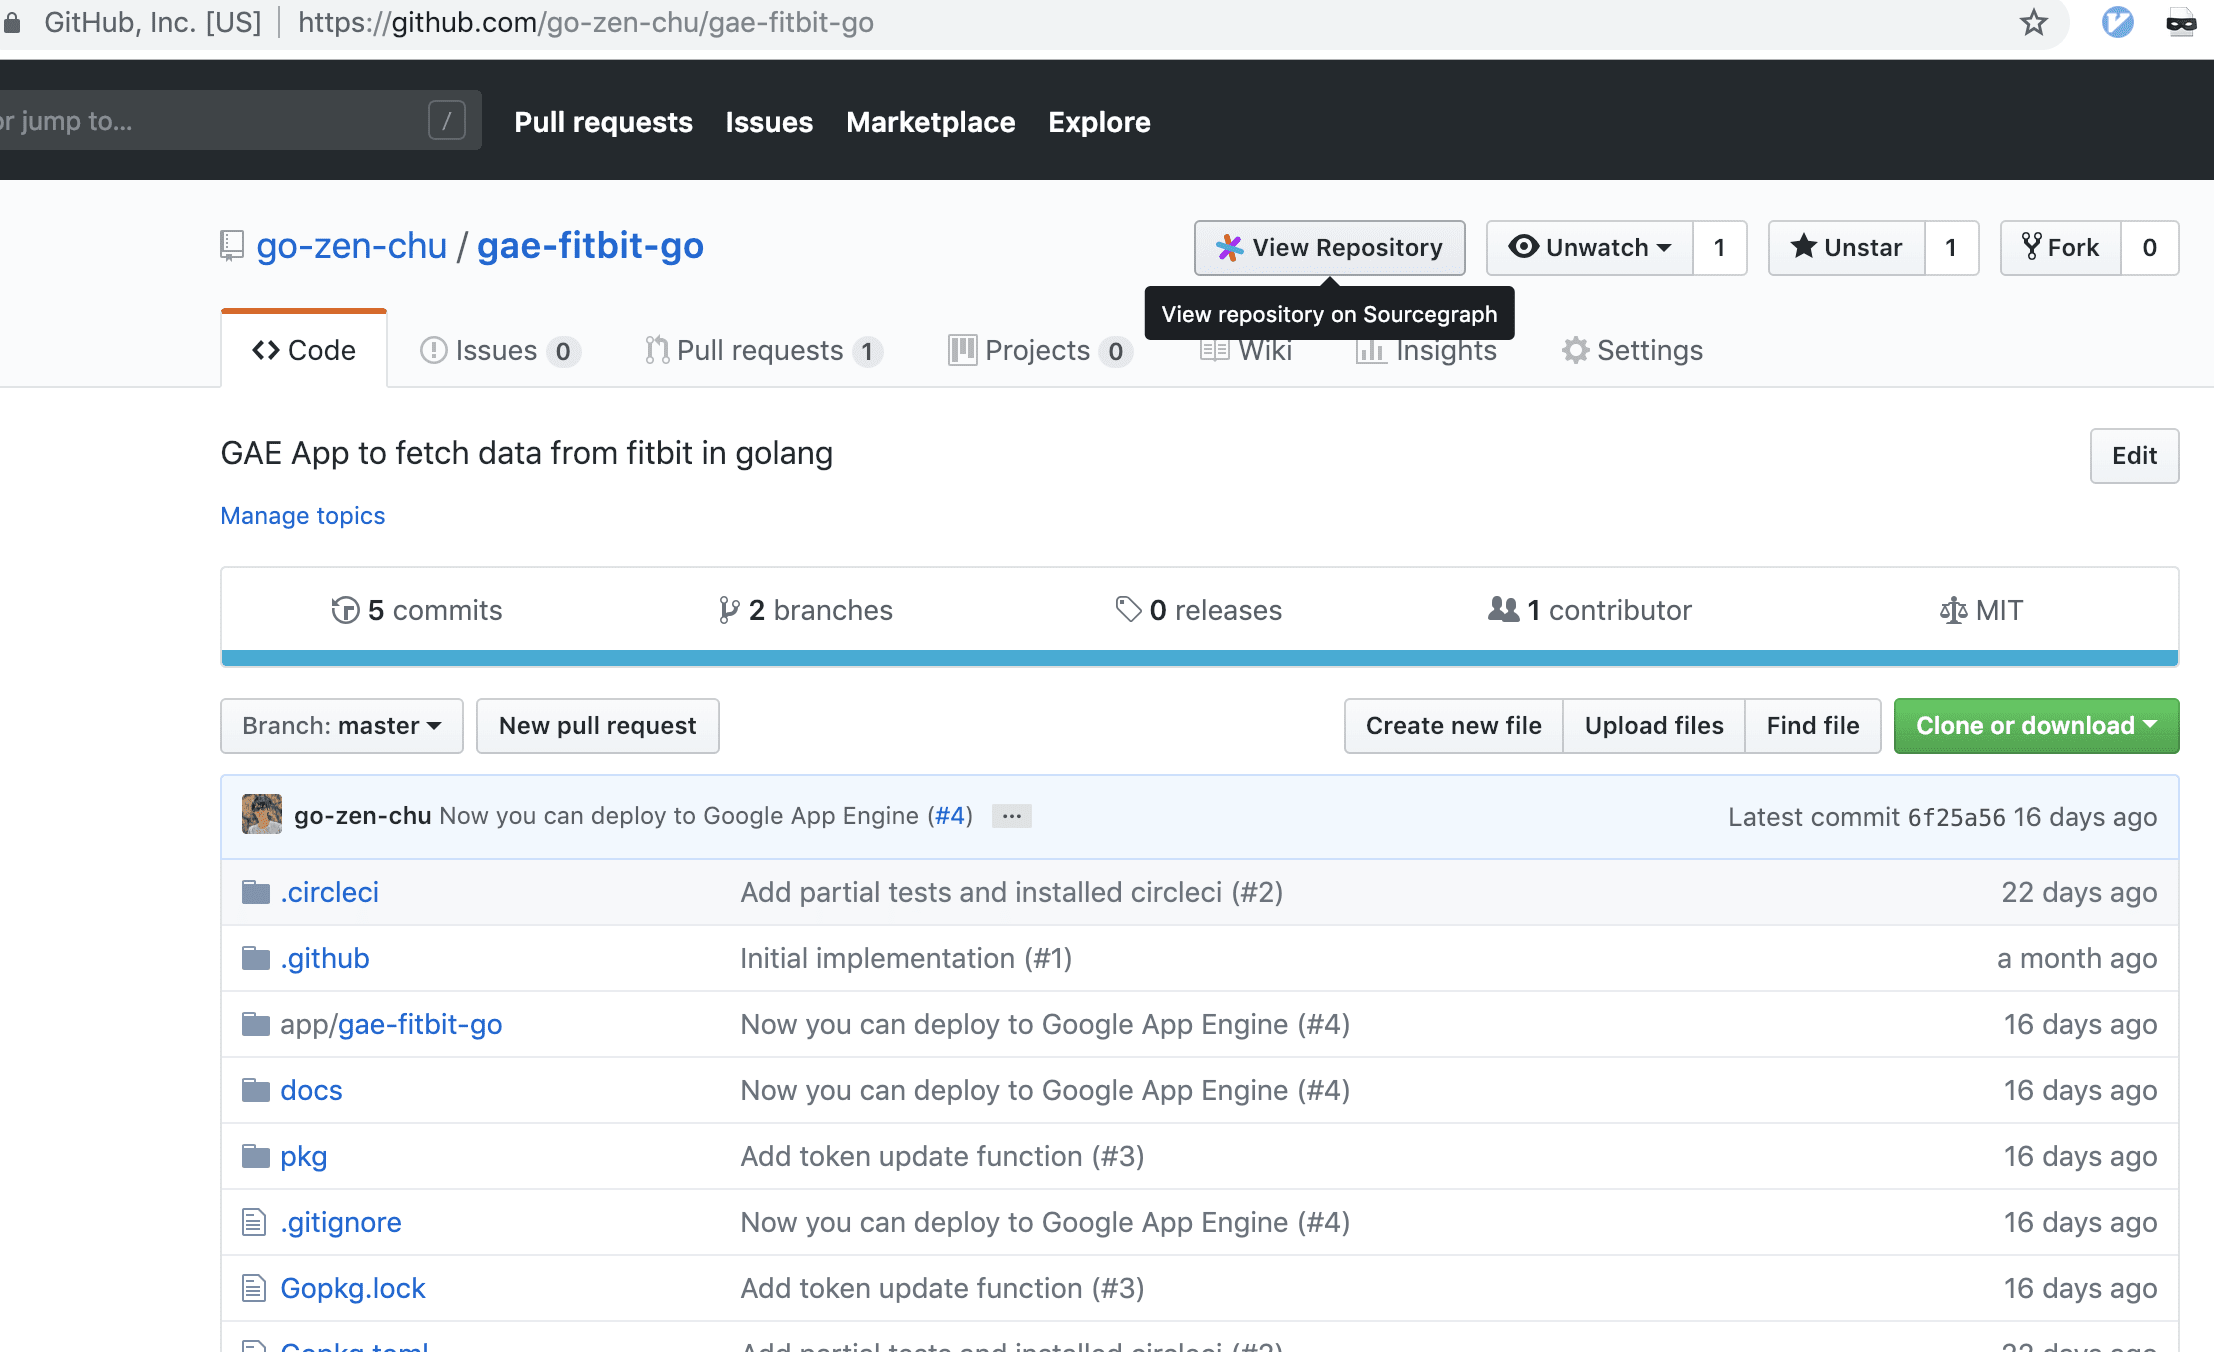Open gae-fitbit-go repository title link
Image resolution: width=2214 pixels, height=1352 pixels.
coord(590,246)
